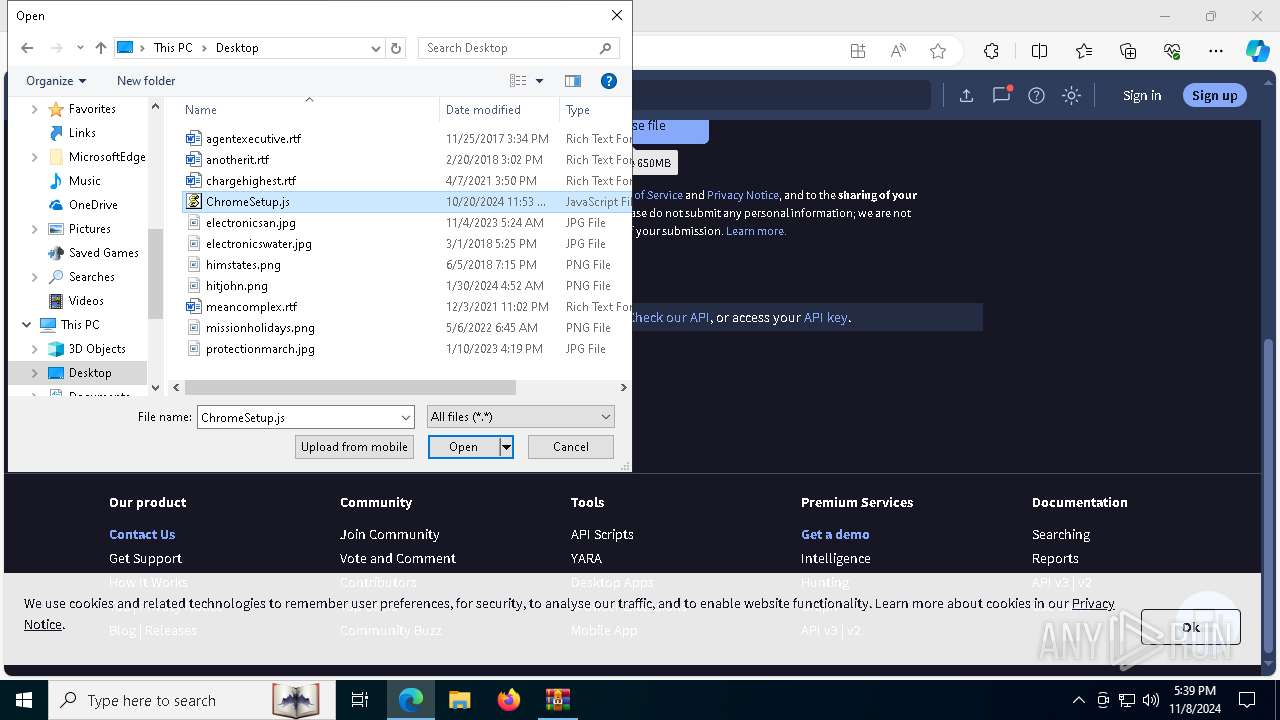The height and width of the screenshot is (720, 1280).
Task: Select file electronicsan.jpg
Action: click(250, 223)
